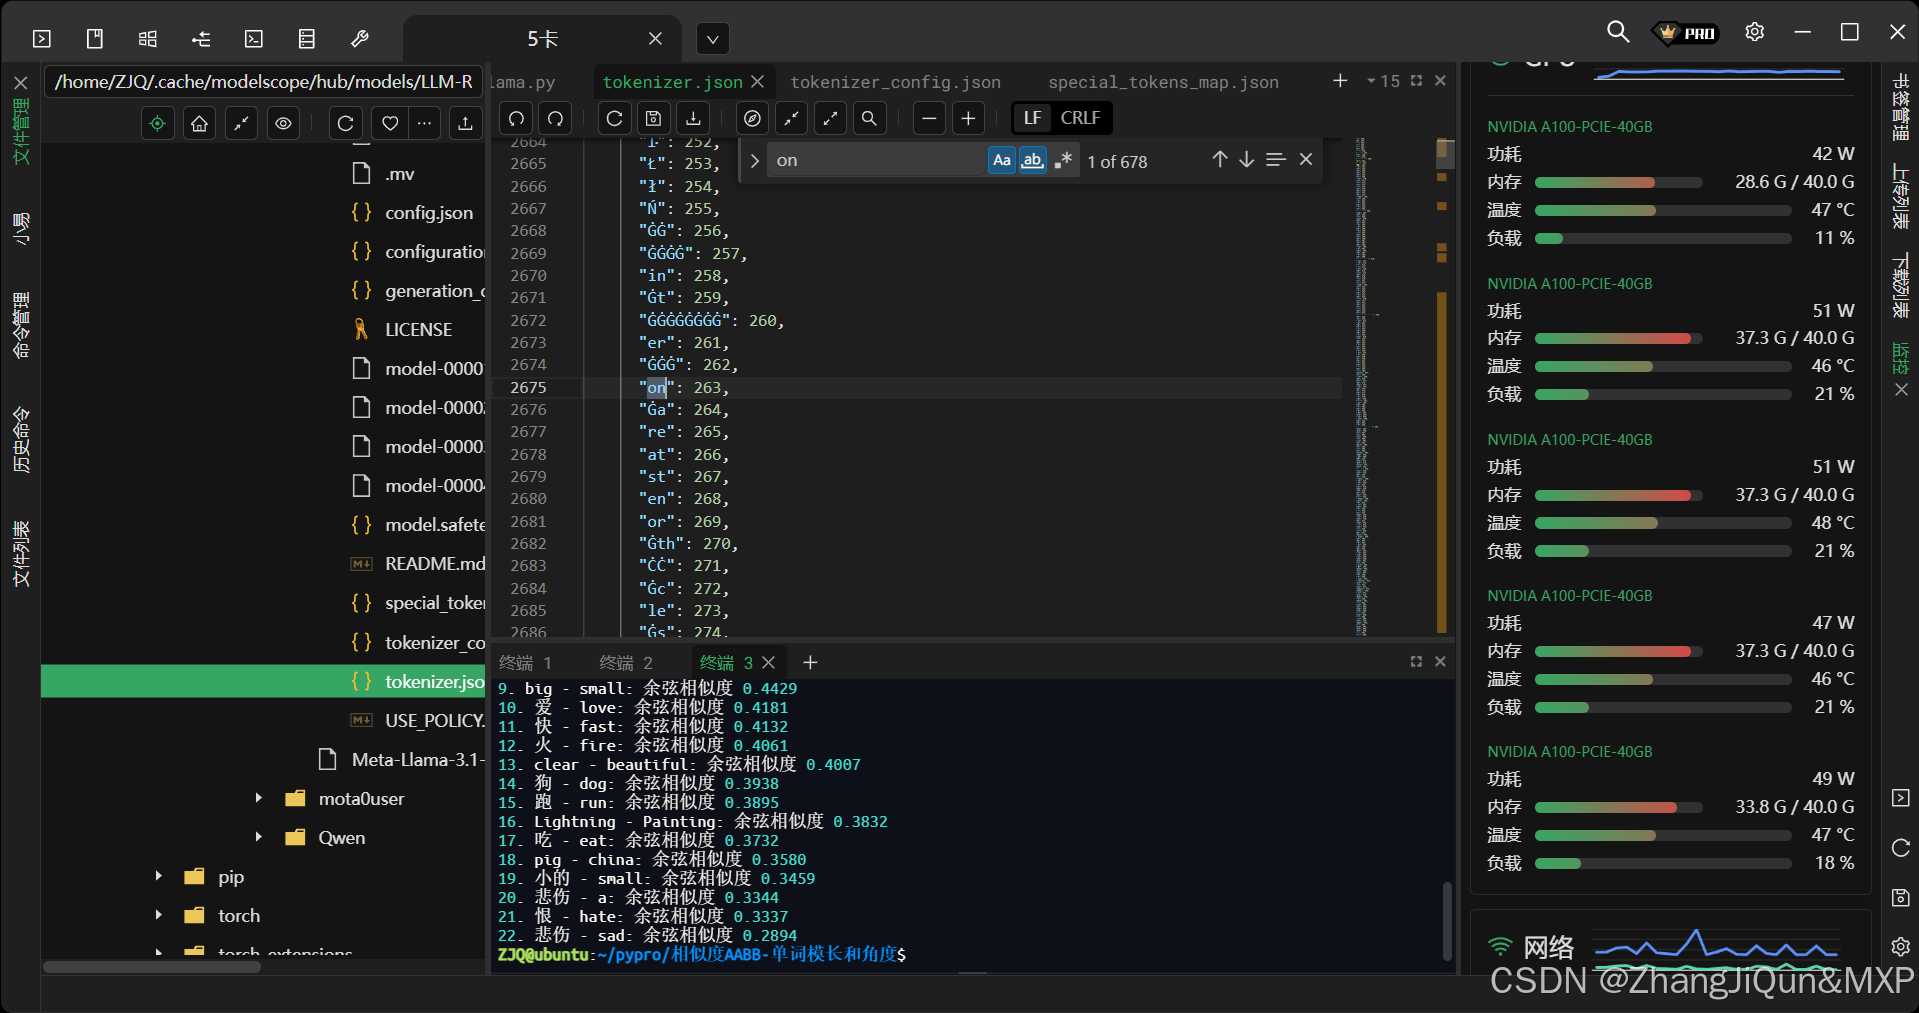Open search via editor magnifier icon
This screenshot has width=1919, height=1013.
pyautogui.click(x=869, y=118)
